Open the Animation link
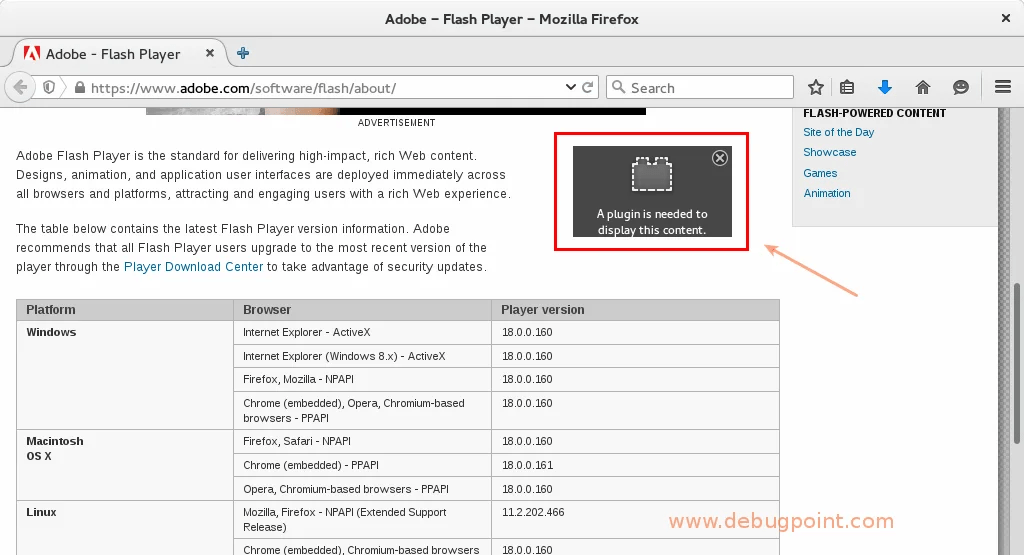The width and height of the screenshot is (1024, 555). pyautogui.click(x=827, y=193)
